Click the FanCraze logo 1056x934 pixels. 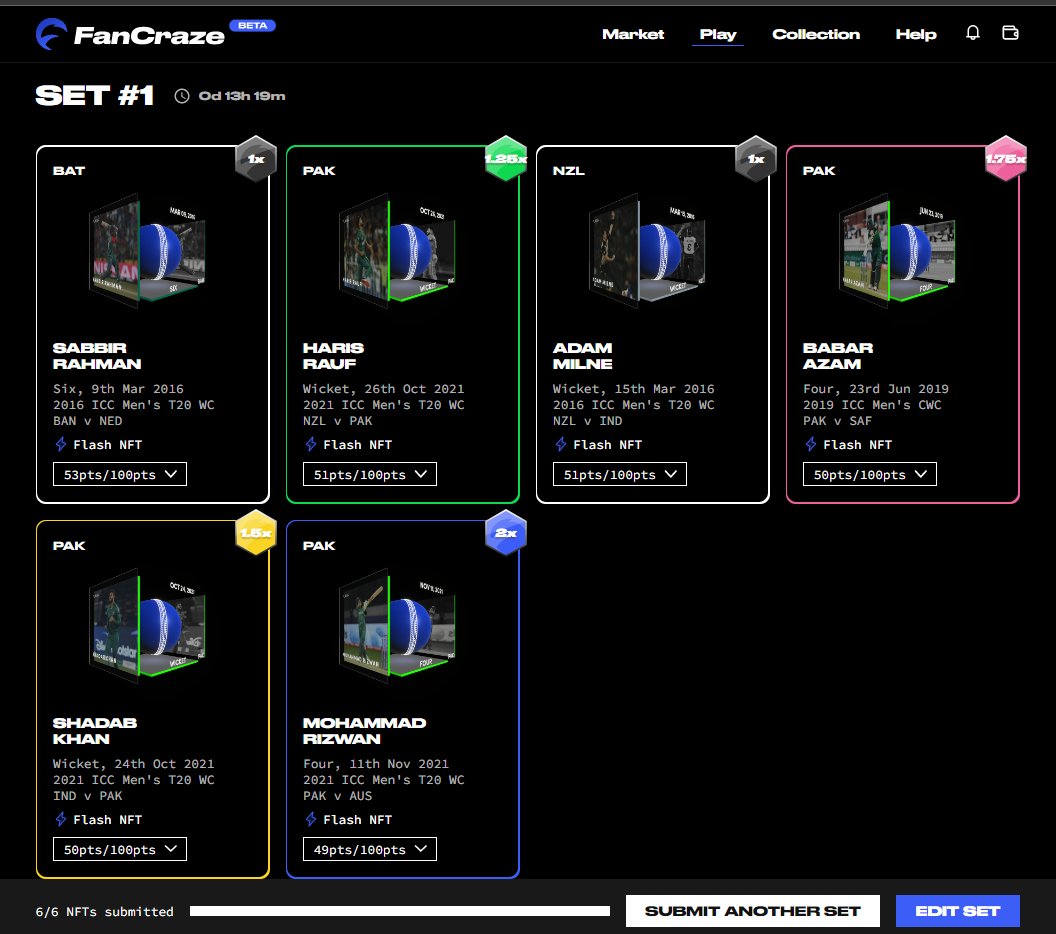click(130, 34)
